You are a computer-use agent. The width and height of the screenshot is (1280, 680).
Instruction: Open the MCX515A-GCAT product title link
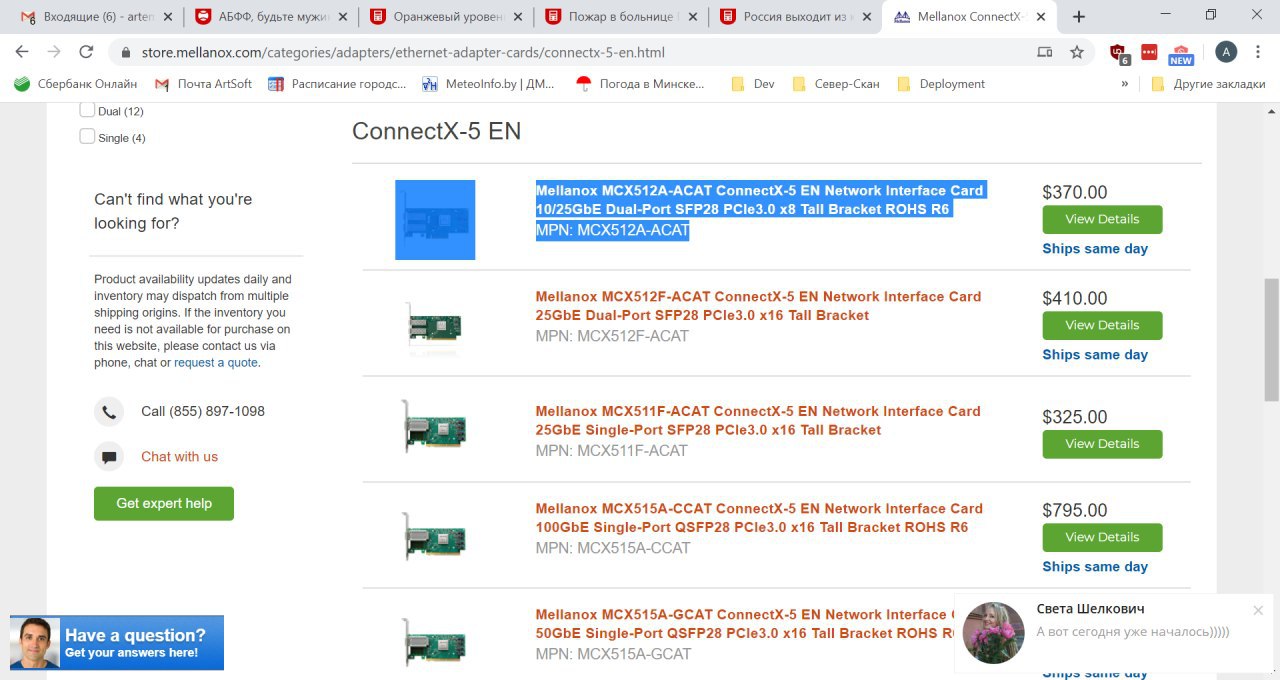(x=745, y=624)
